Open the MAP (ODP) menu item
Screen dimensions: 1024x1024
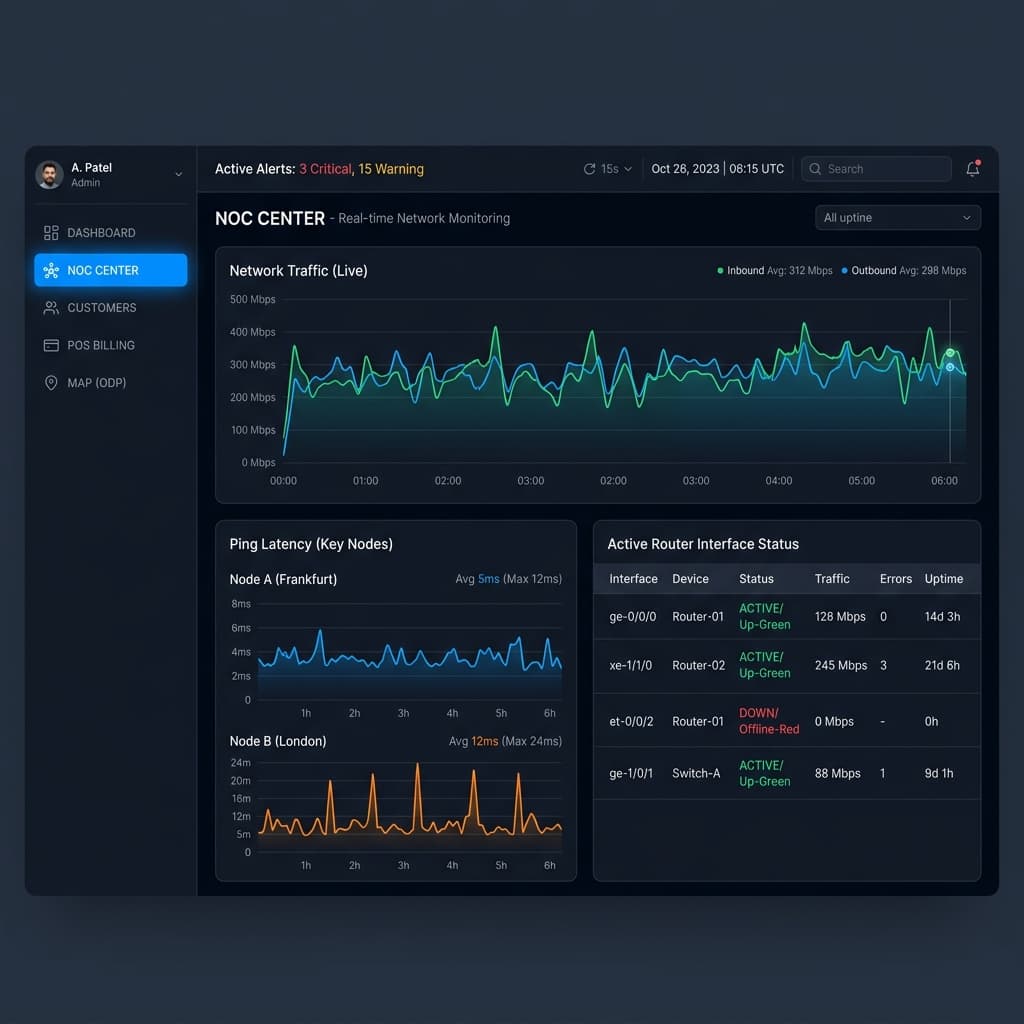point(111,383)
